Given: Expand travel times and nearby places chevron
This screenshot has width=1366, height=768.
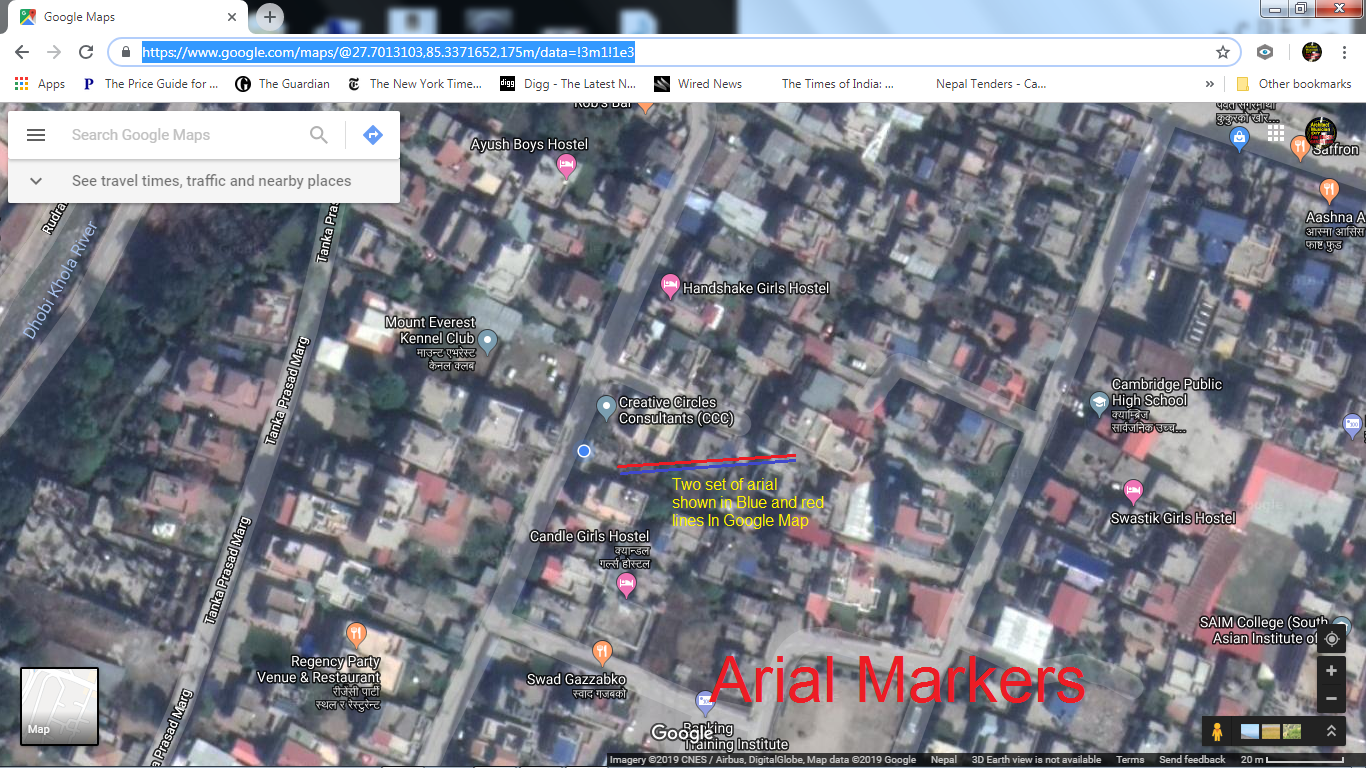Looking at the screenshot, I should pyautogui.click(x=36, y=181).
